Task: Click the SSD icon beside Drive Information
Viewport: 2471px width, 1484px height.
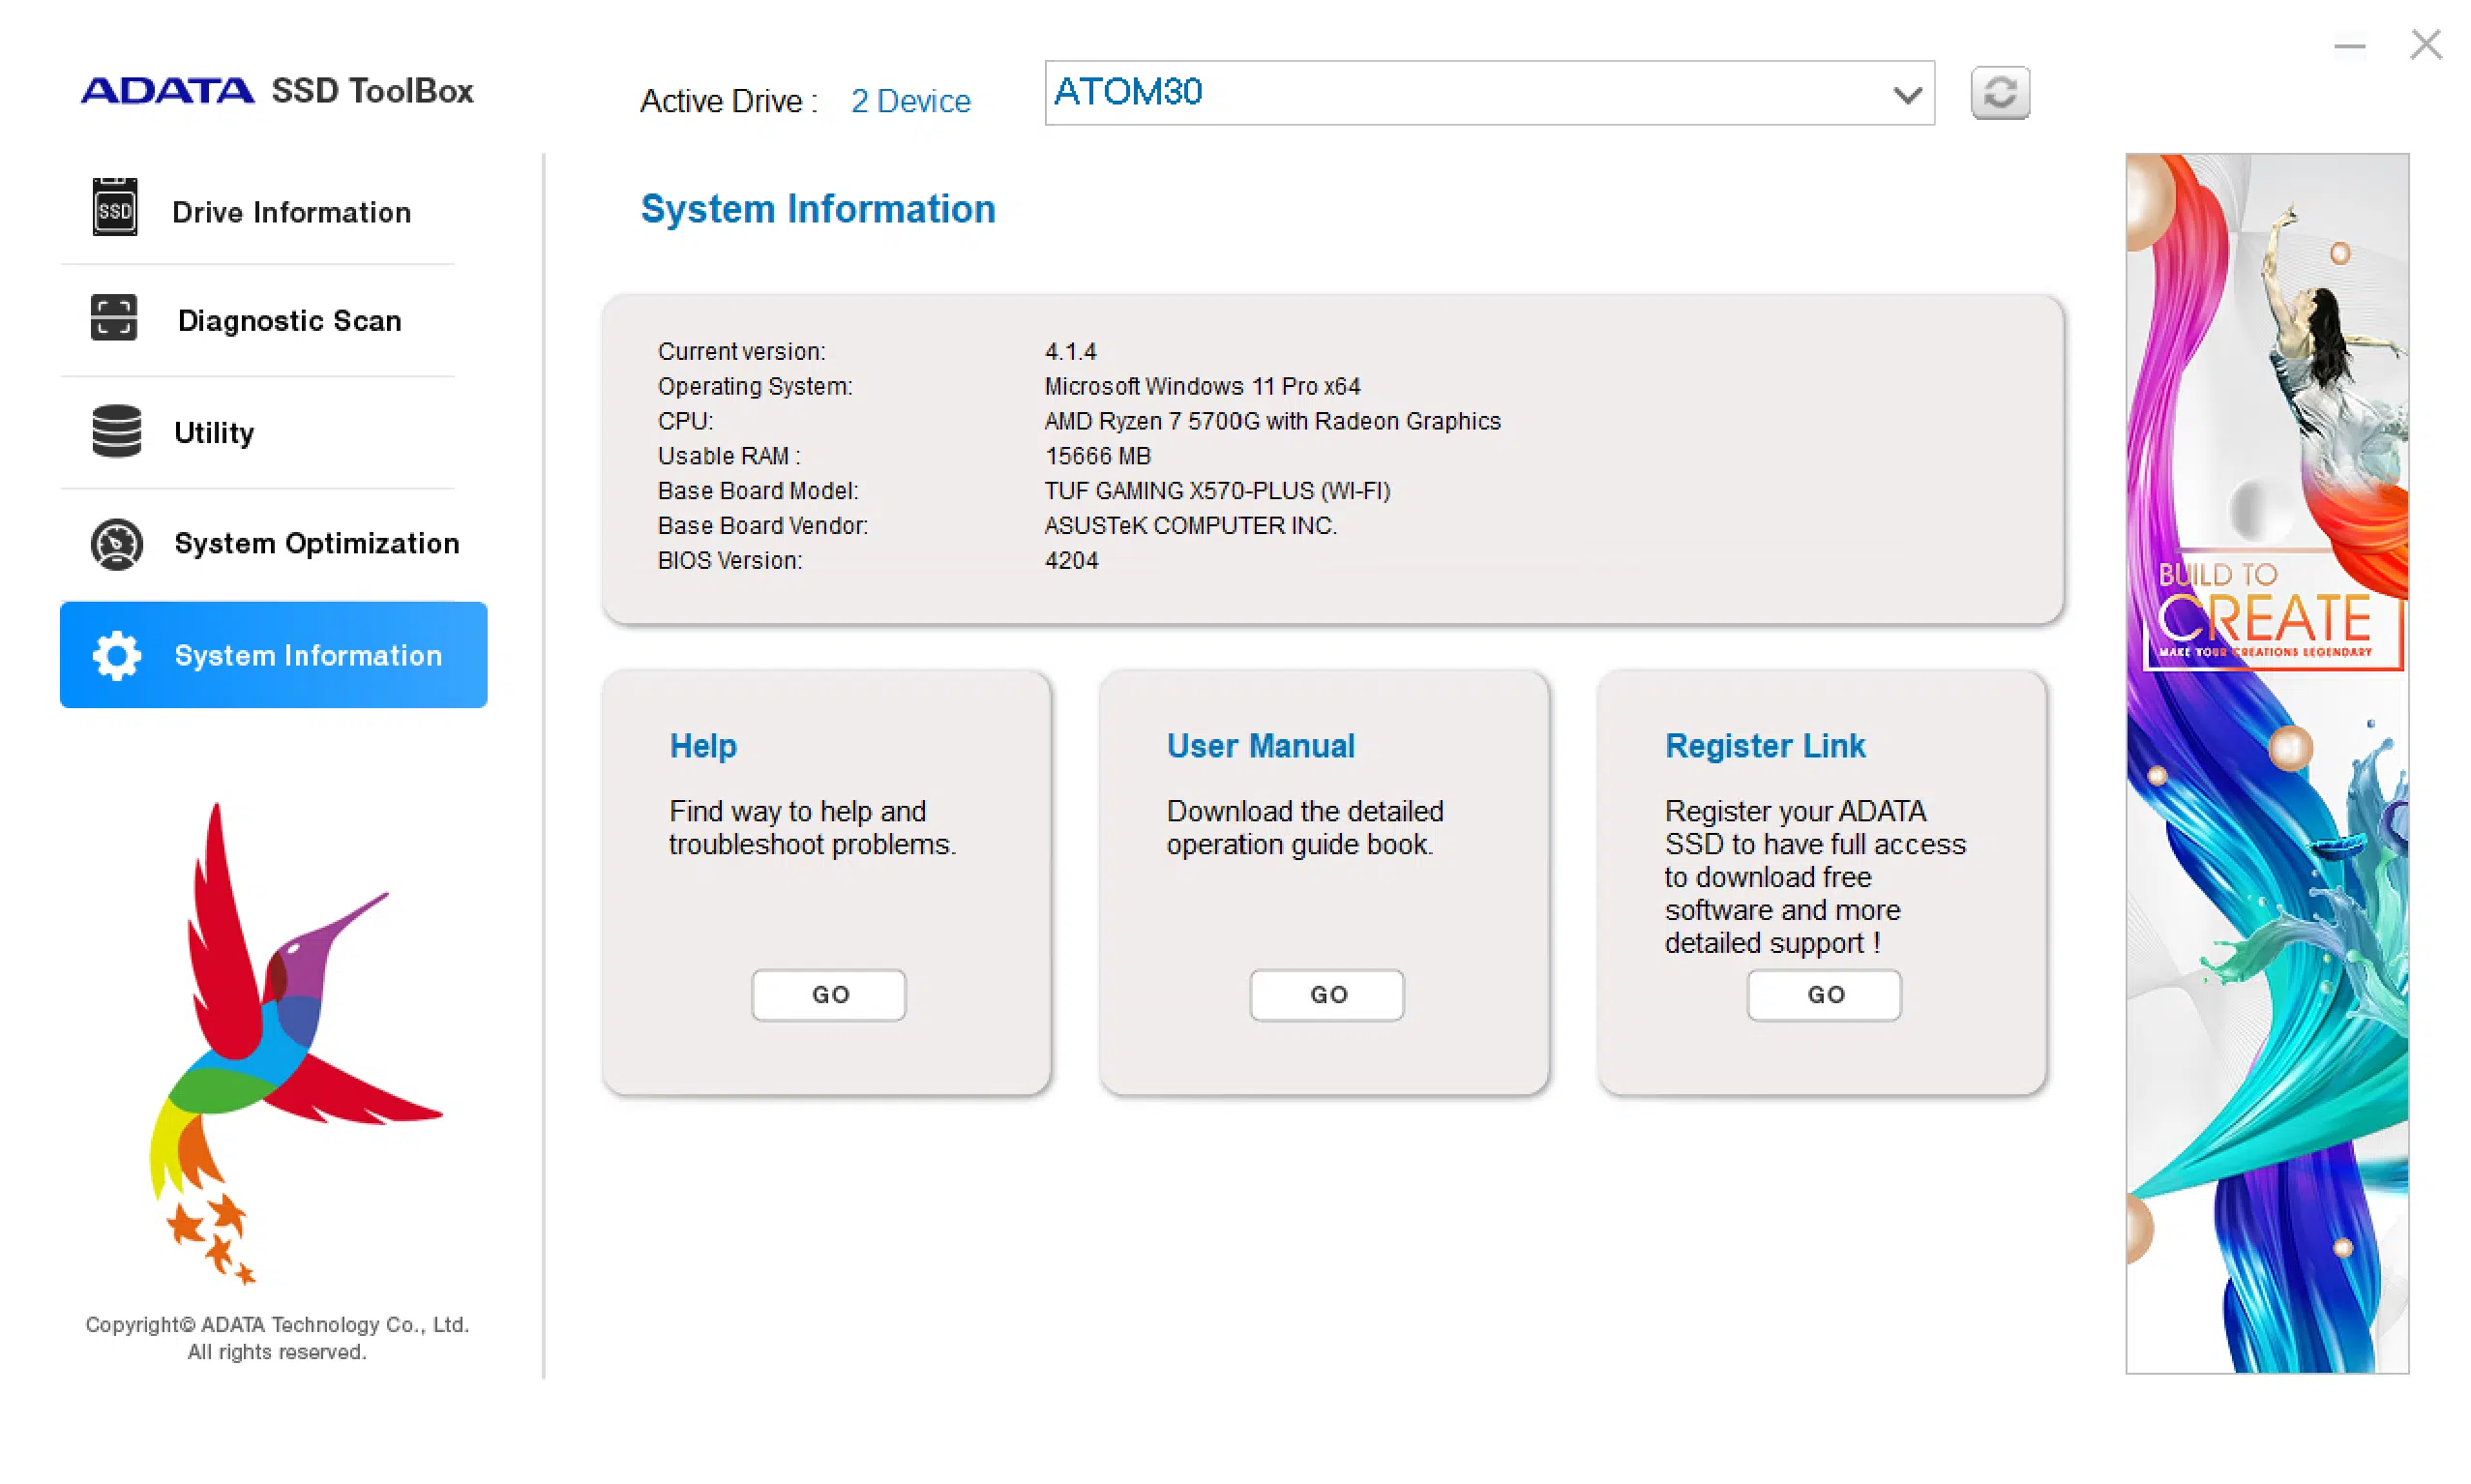Action: pos(115,208)
